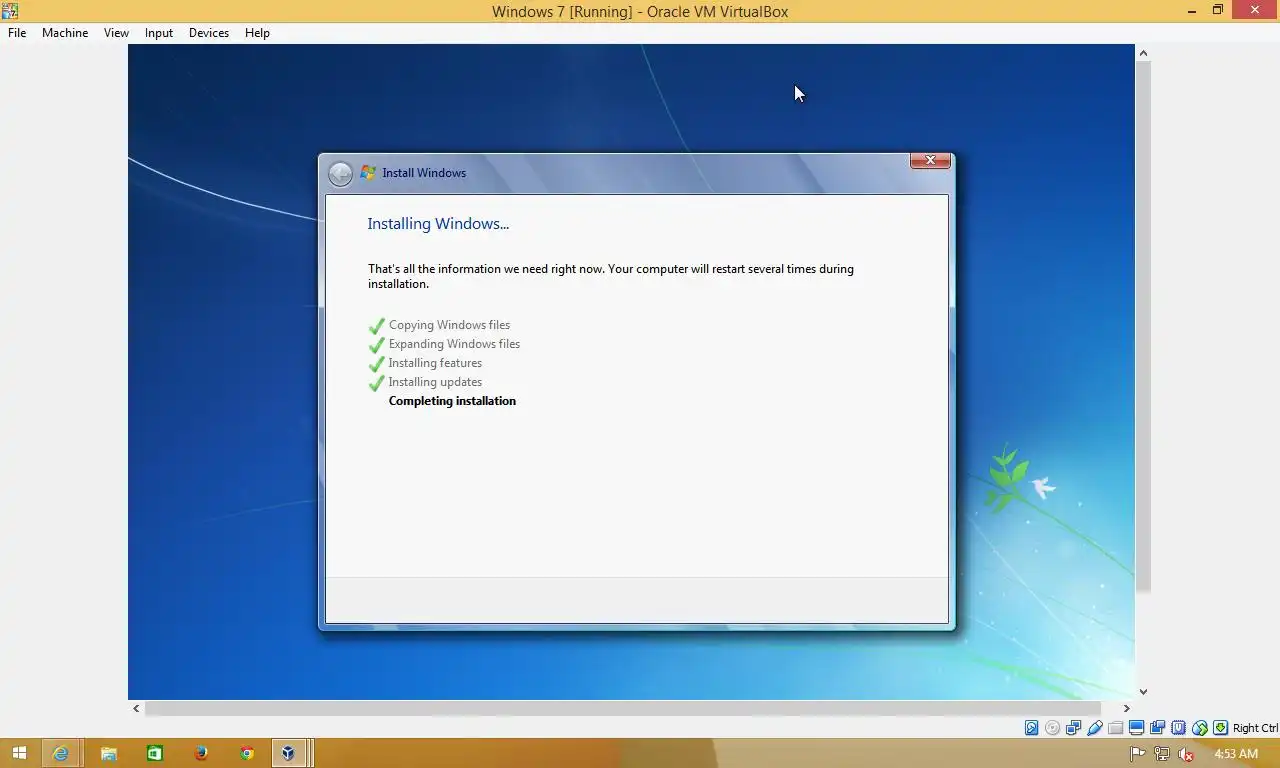Click the shared folders status icon
The height and width of the screenshot is (768, 1280).
tap(1115, 728)
